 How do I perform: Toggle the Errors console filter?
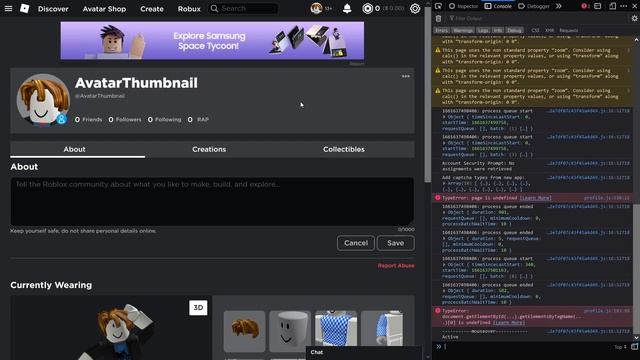[441, 30]
